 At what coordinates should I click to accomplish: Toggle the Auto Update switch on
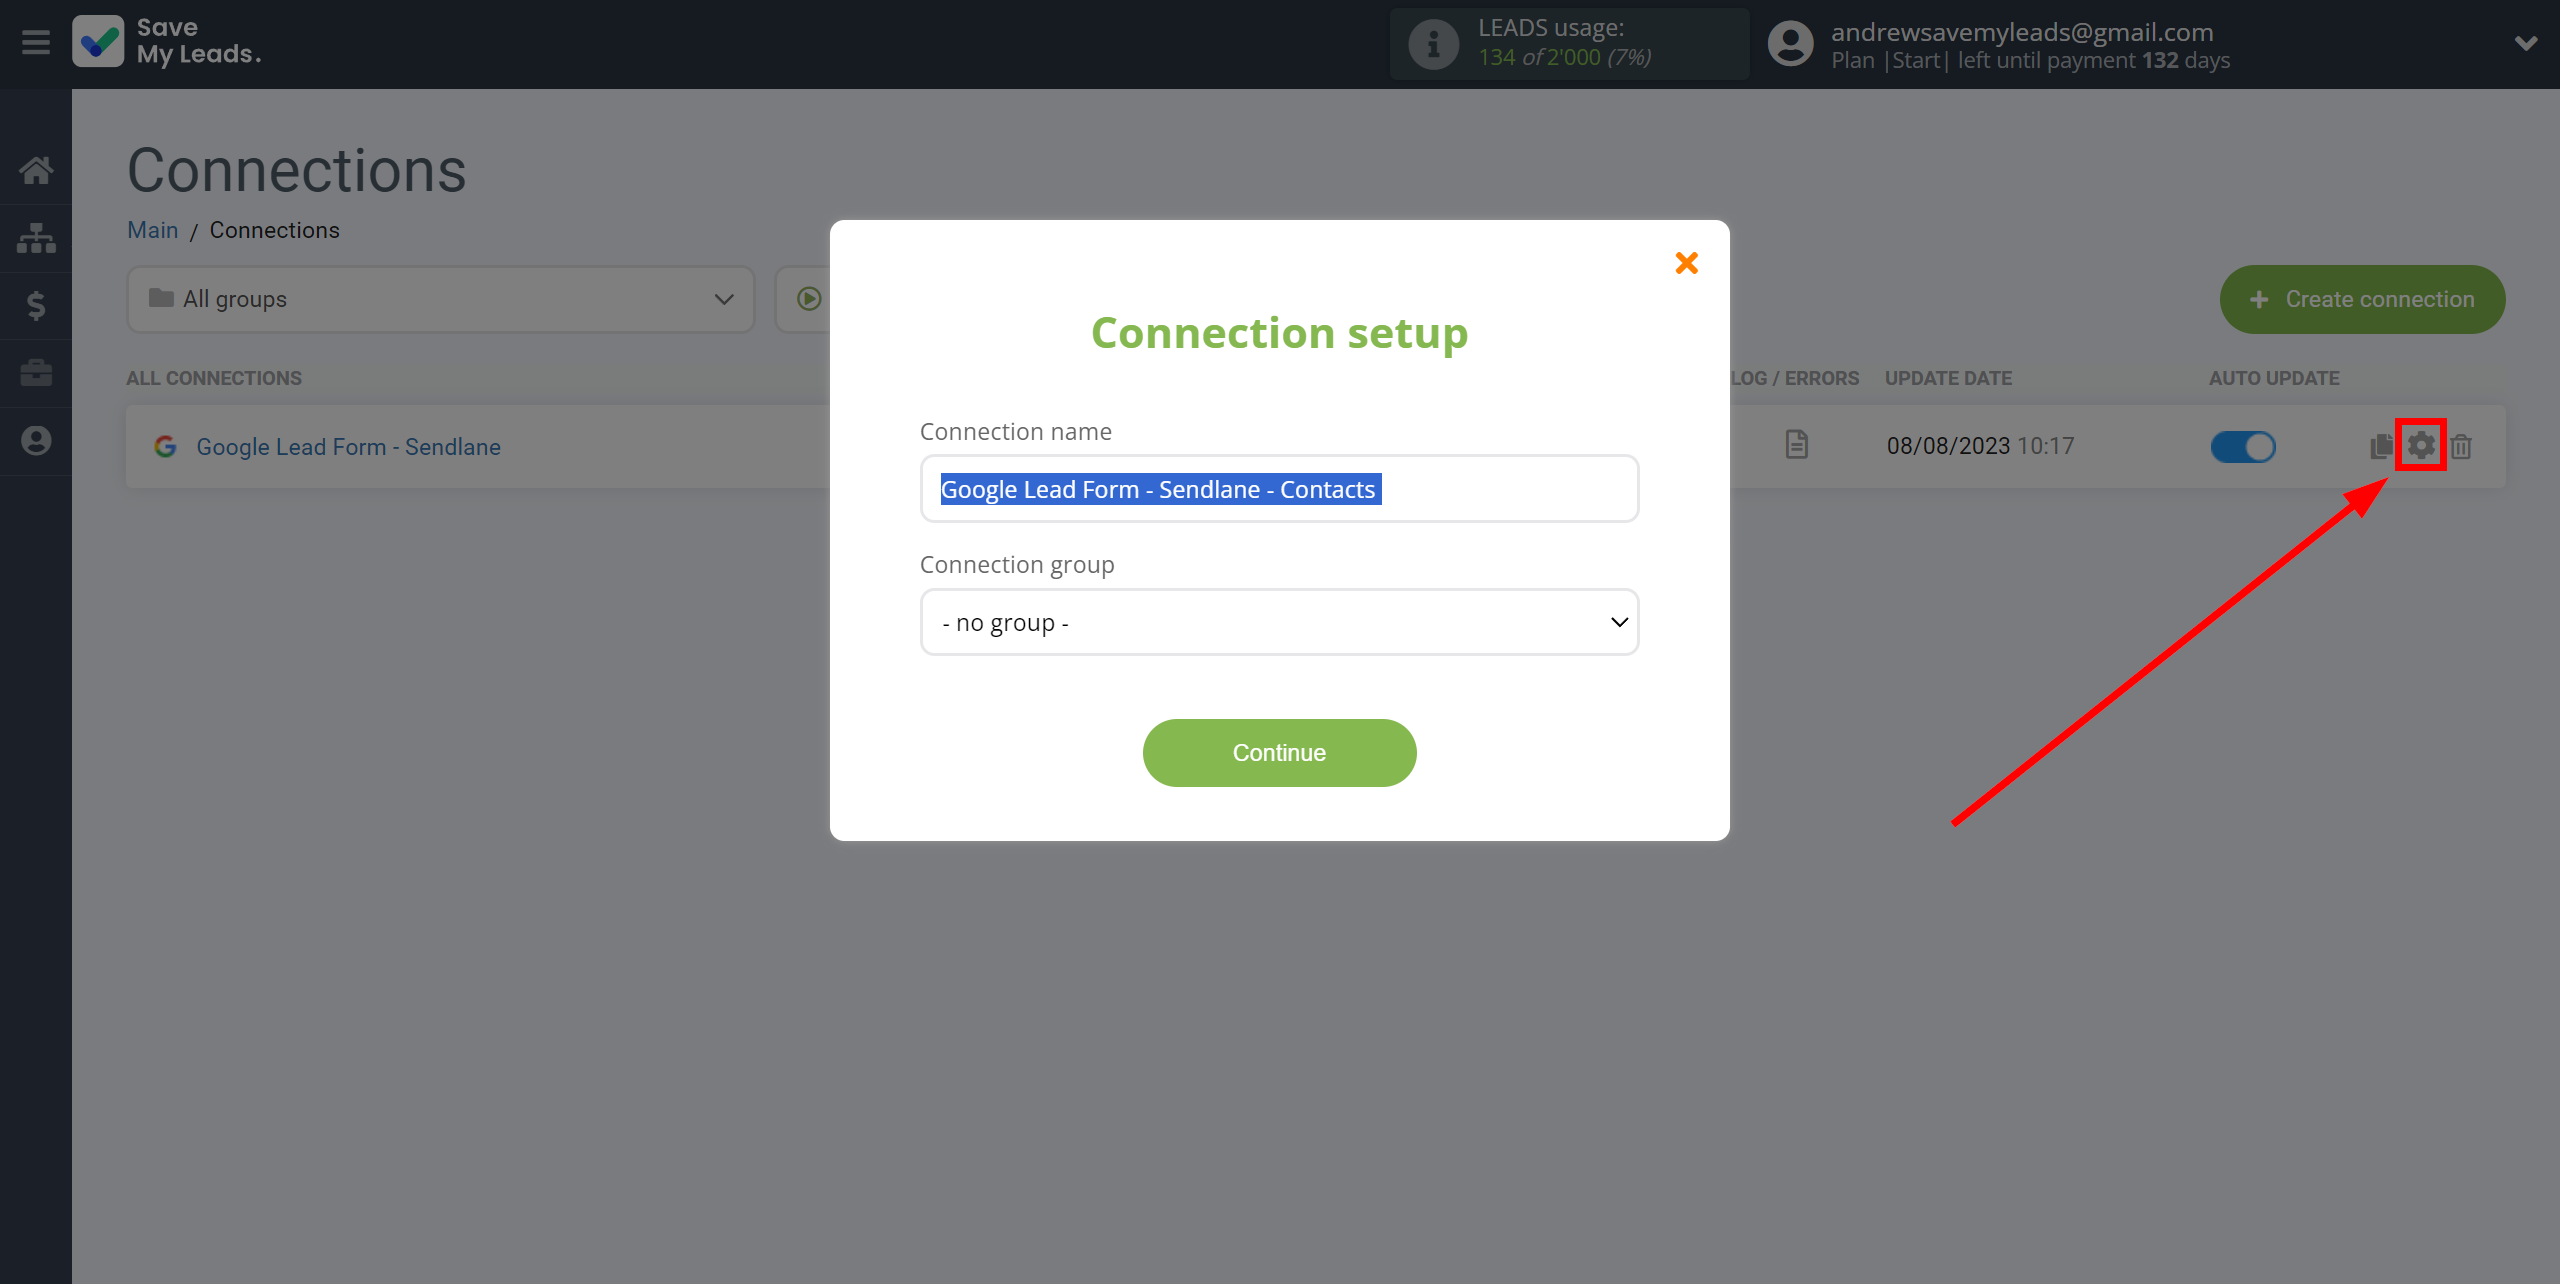[2242, 445]
